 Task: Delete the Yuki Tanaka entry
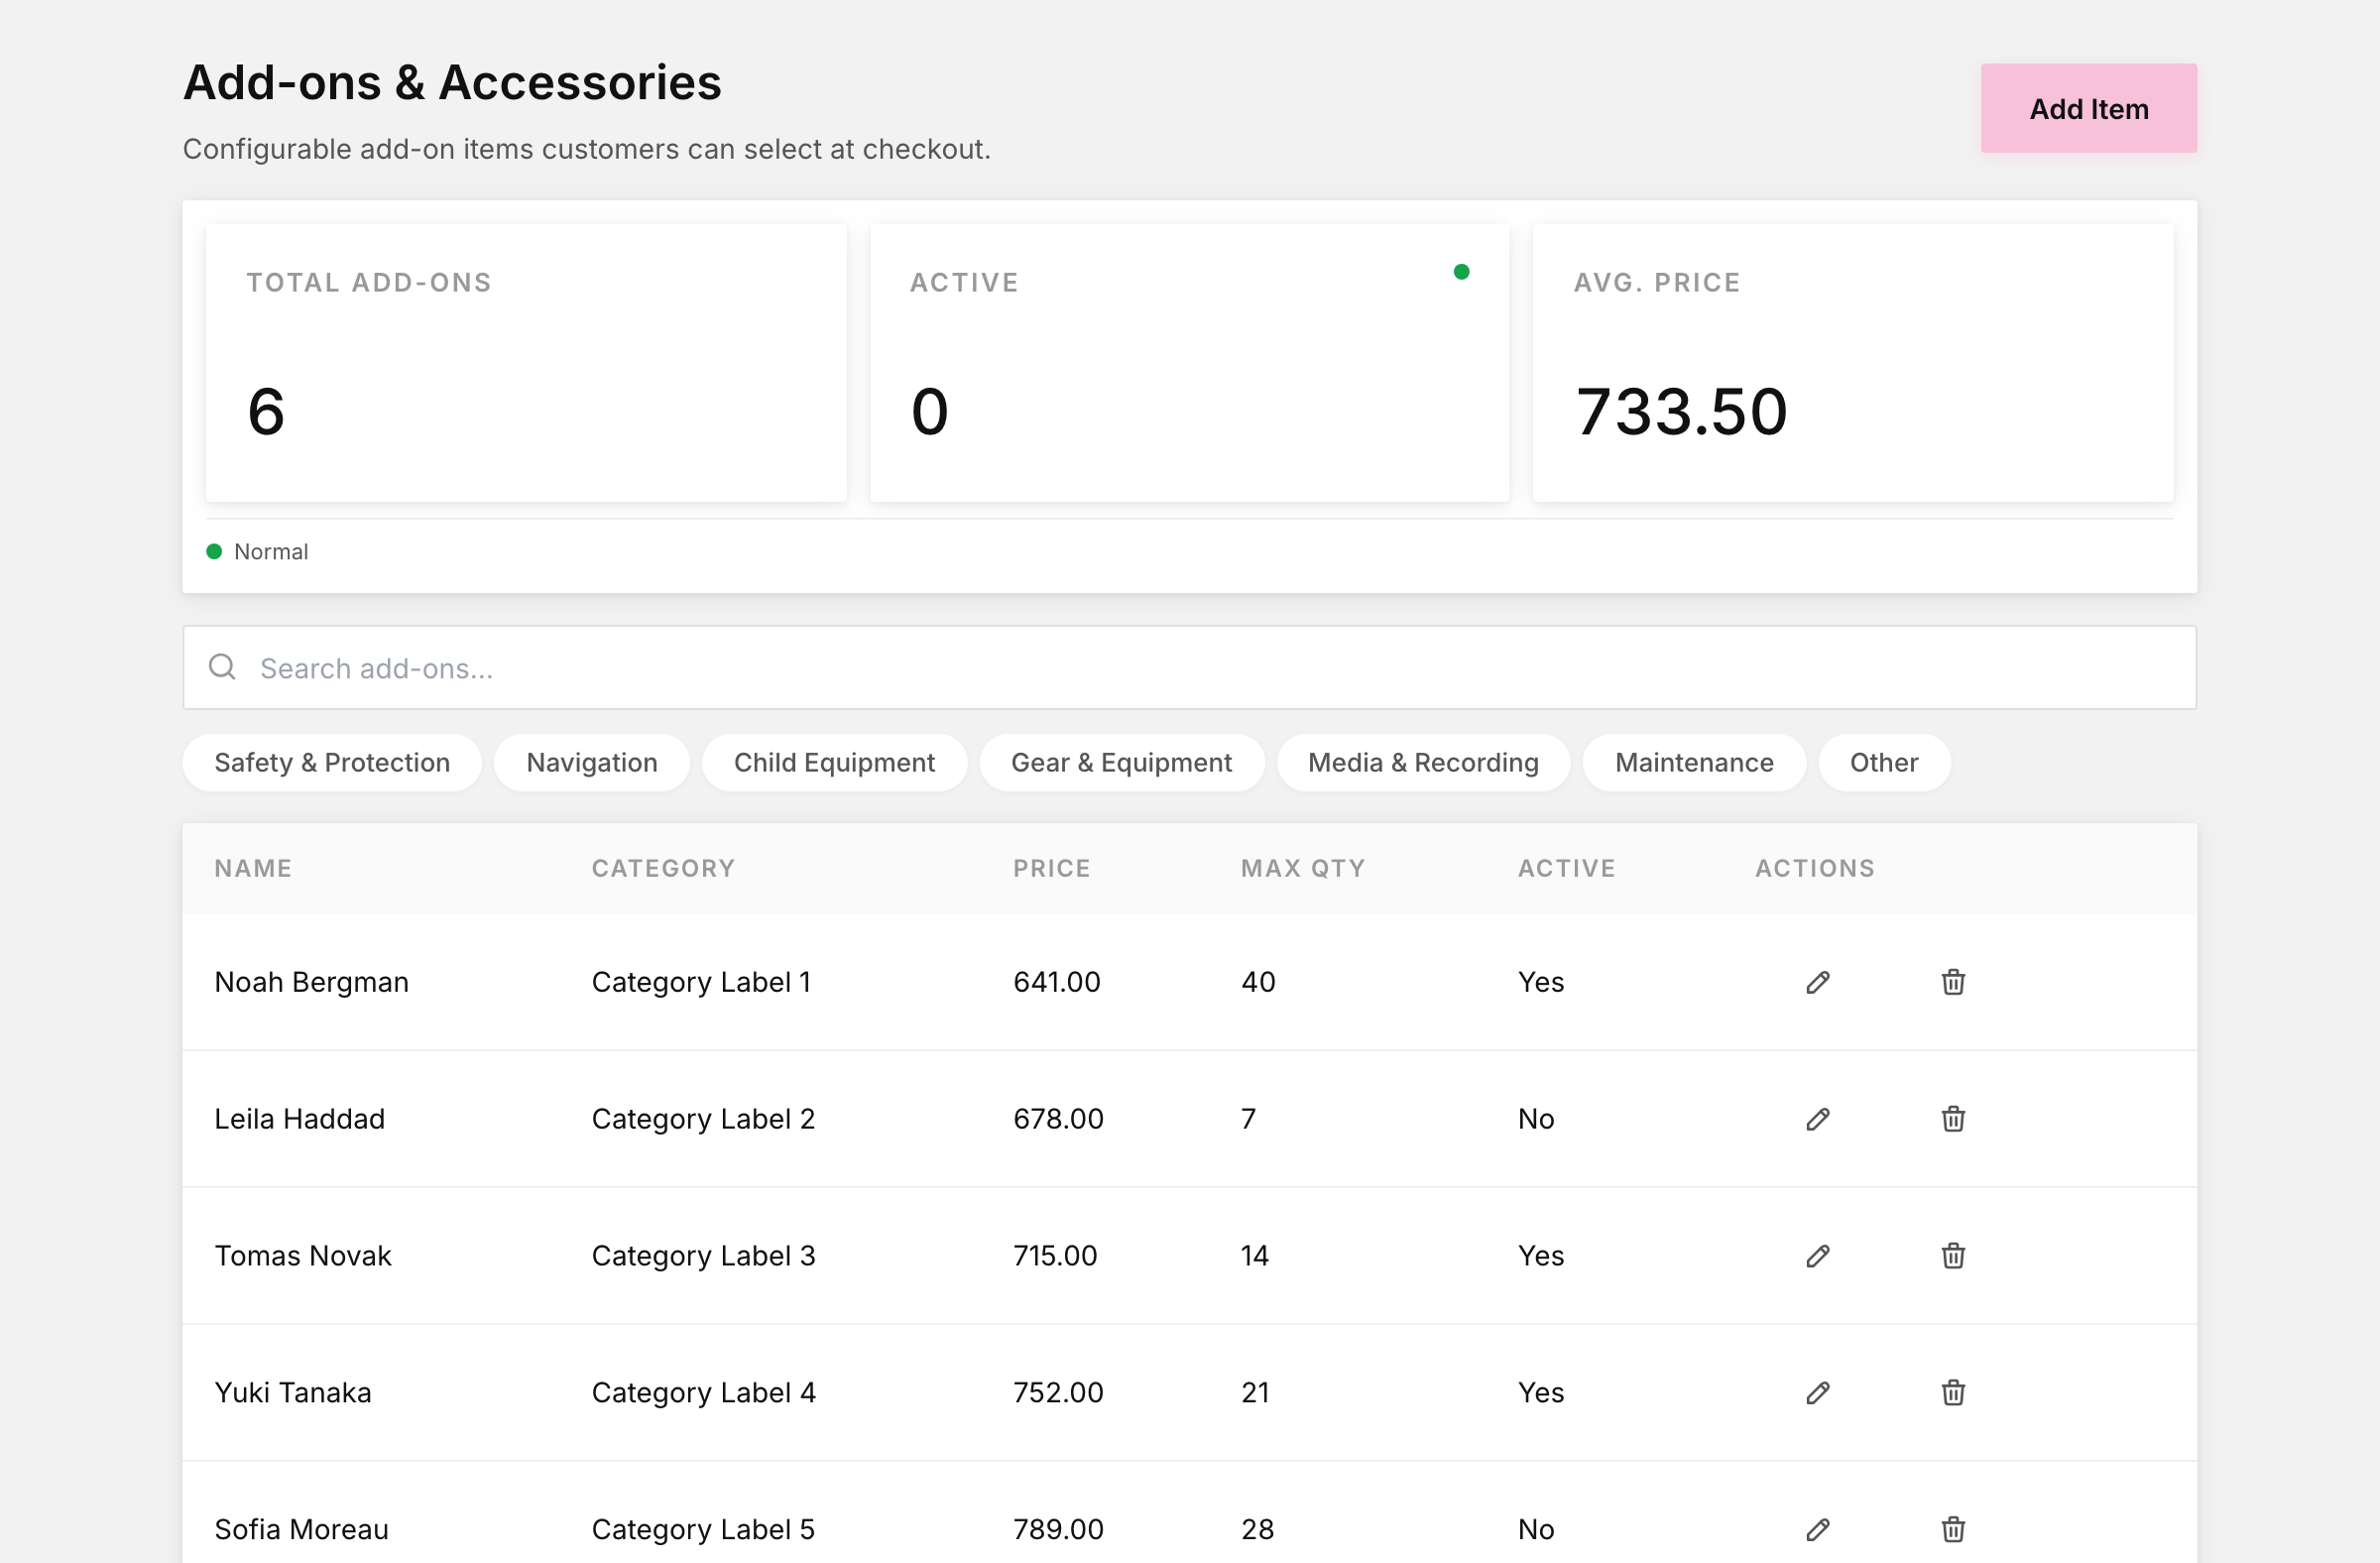1953,1393
